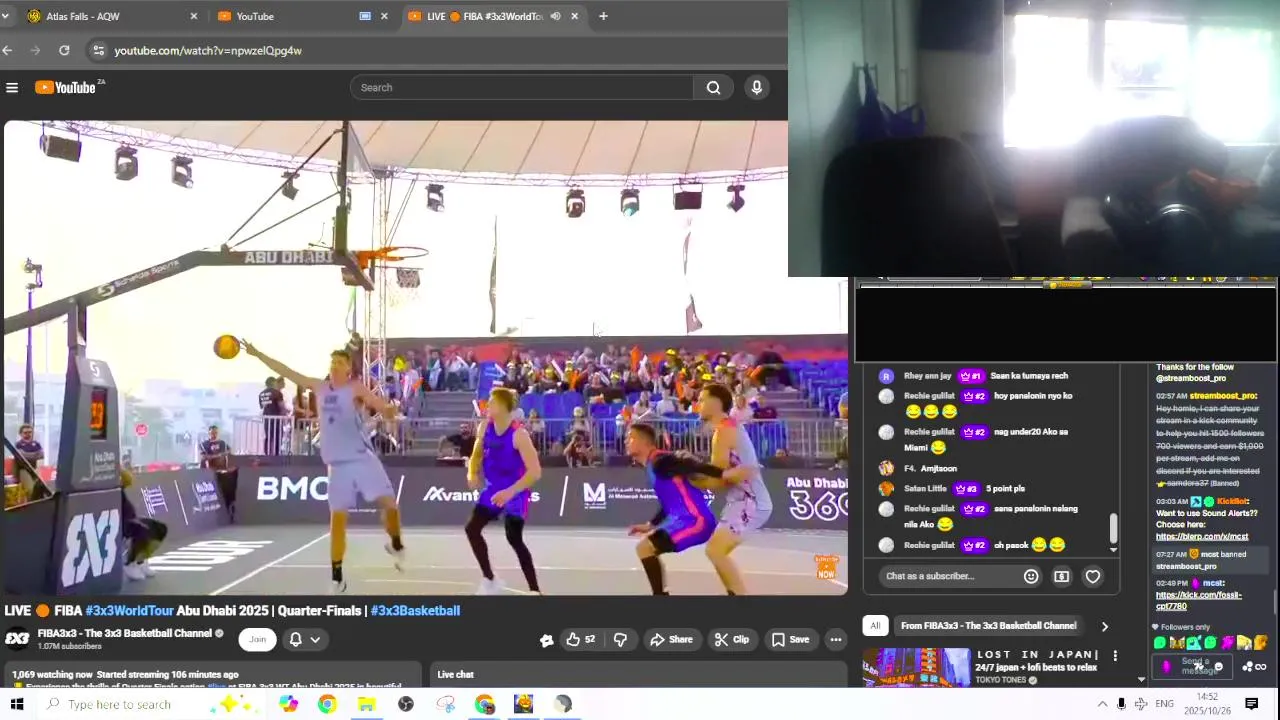
Task: Open the ENG language indicator
Action: (1164, 704)
